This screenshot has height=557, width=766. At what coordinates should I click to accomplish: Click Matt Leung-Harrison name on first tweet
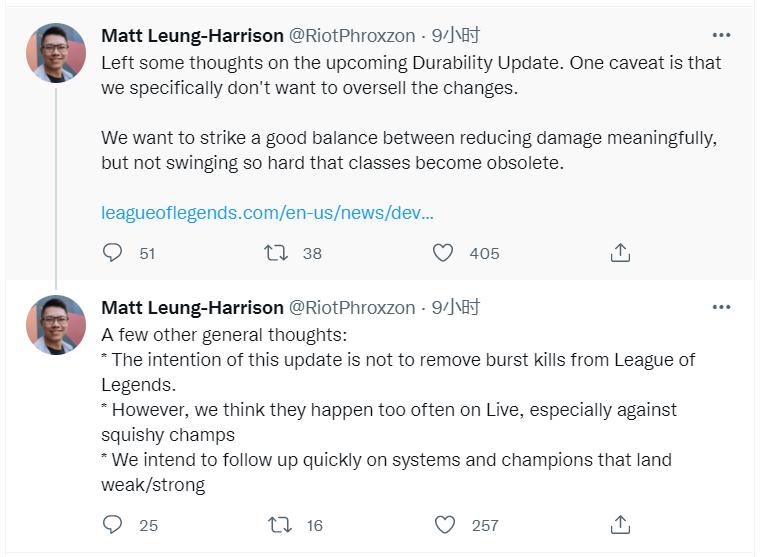[192, 35]
